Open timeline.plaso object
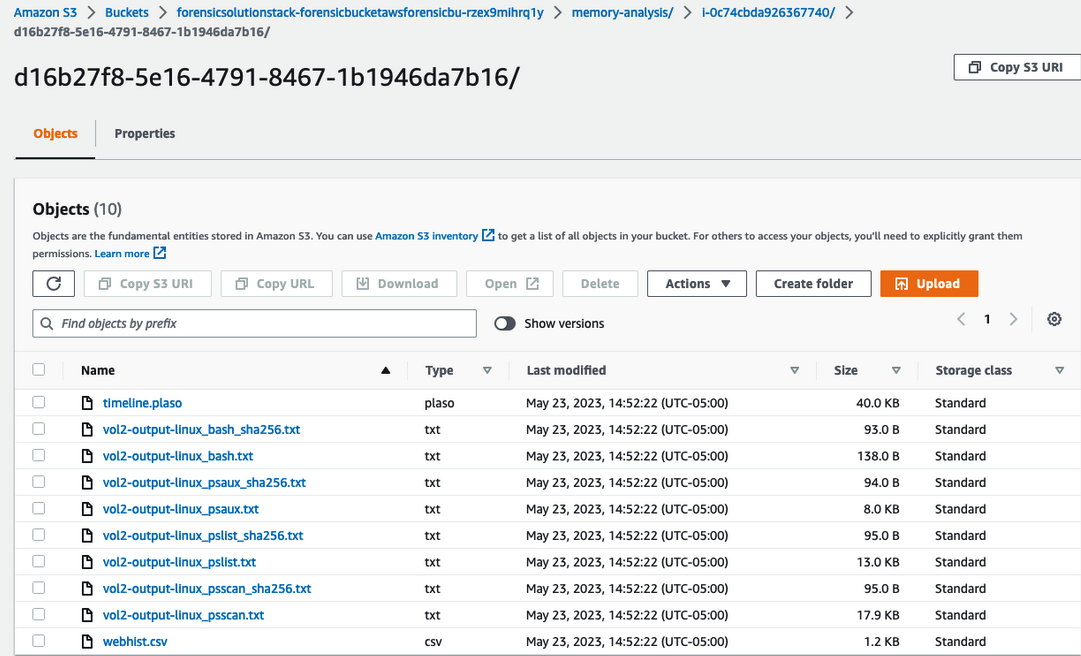Viewport: 1081px width, 656px height. coord(143,403)
